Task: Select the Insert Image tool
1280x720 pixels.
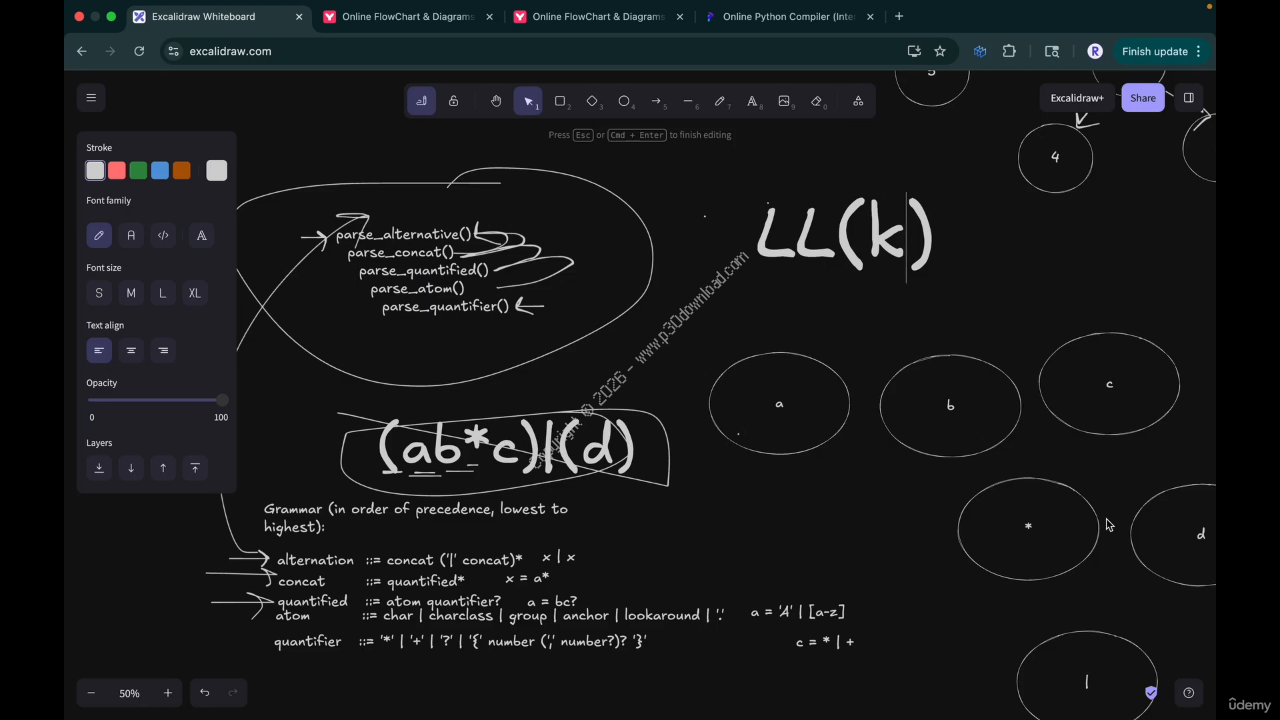Action: [x=784, y=101]
